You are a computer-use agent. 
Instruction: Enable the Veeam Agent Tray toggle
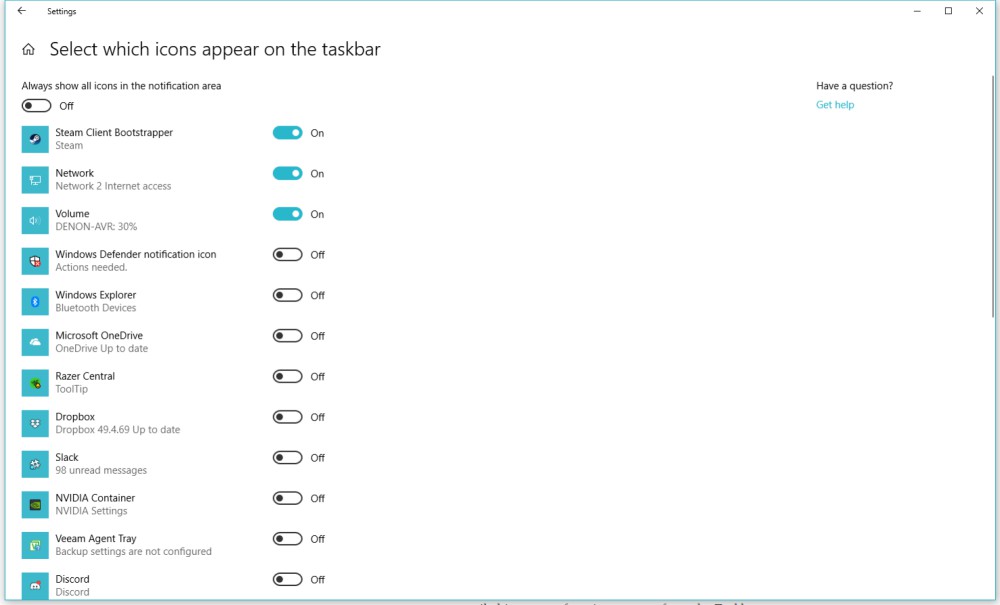coord(288,539)
